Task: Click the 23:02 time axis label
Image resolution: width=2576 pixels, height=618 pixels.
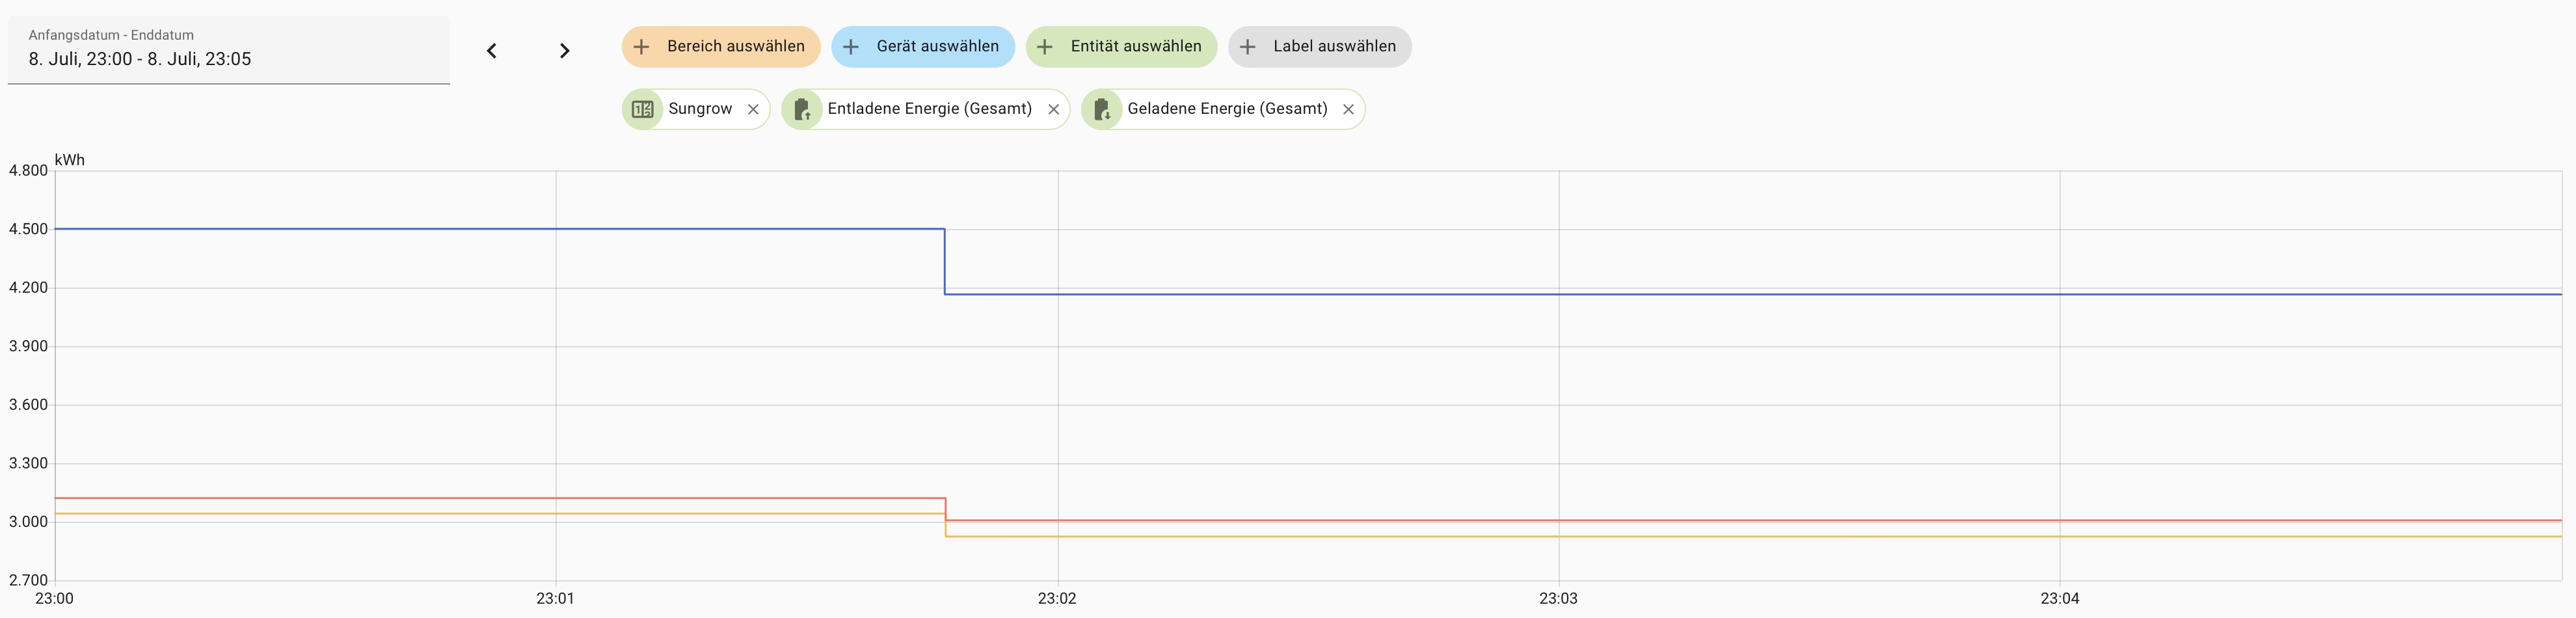Action: (1057, 599)
